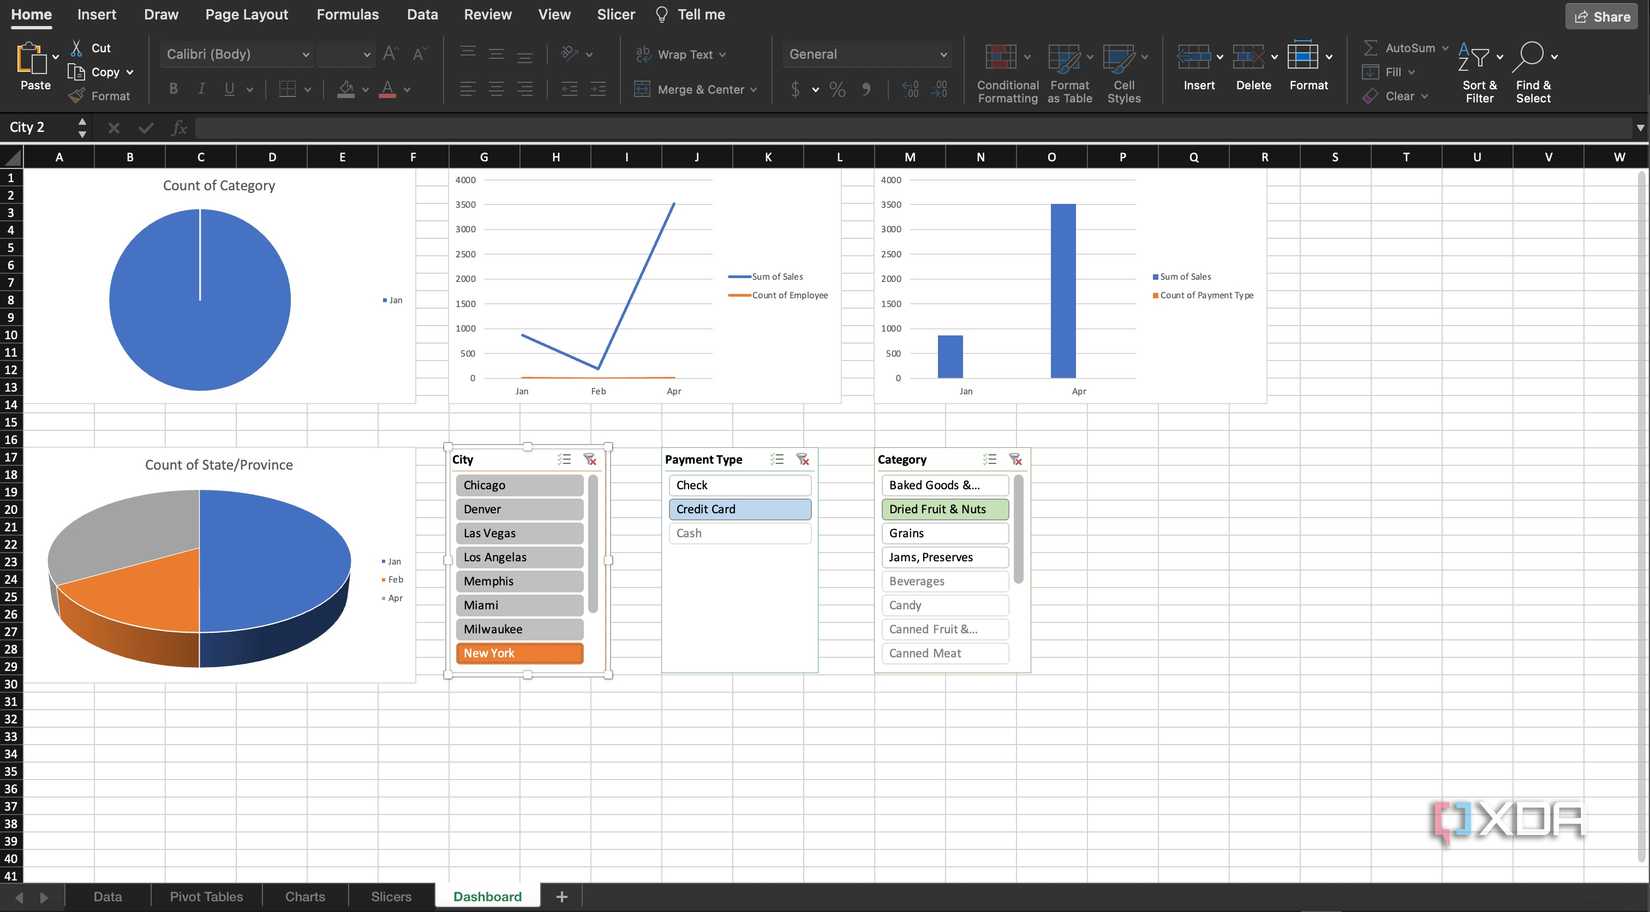Select Denver in the City slicer
1650x912 pixels.
pyautogui.click(x=519, y=509)
